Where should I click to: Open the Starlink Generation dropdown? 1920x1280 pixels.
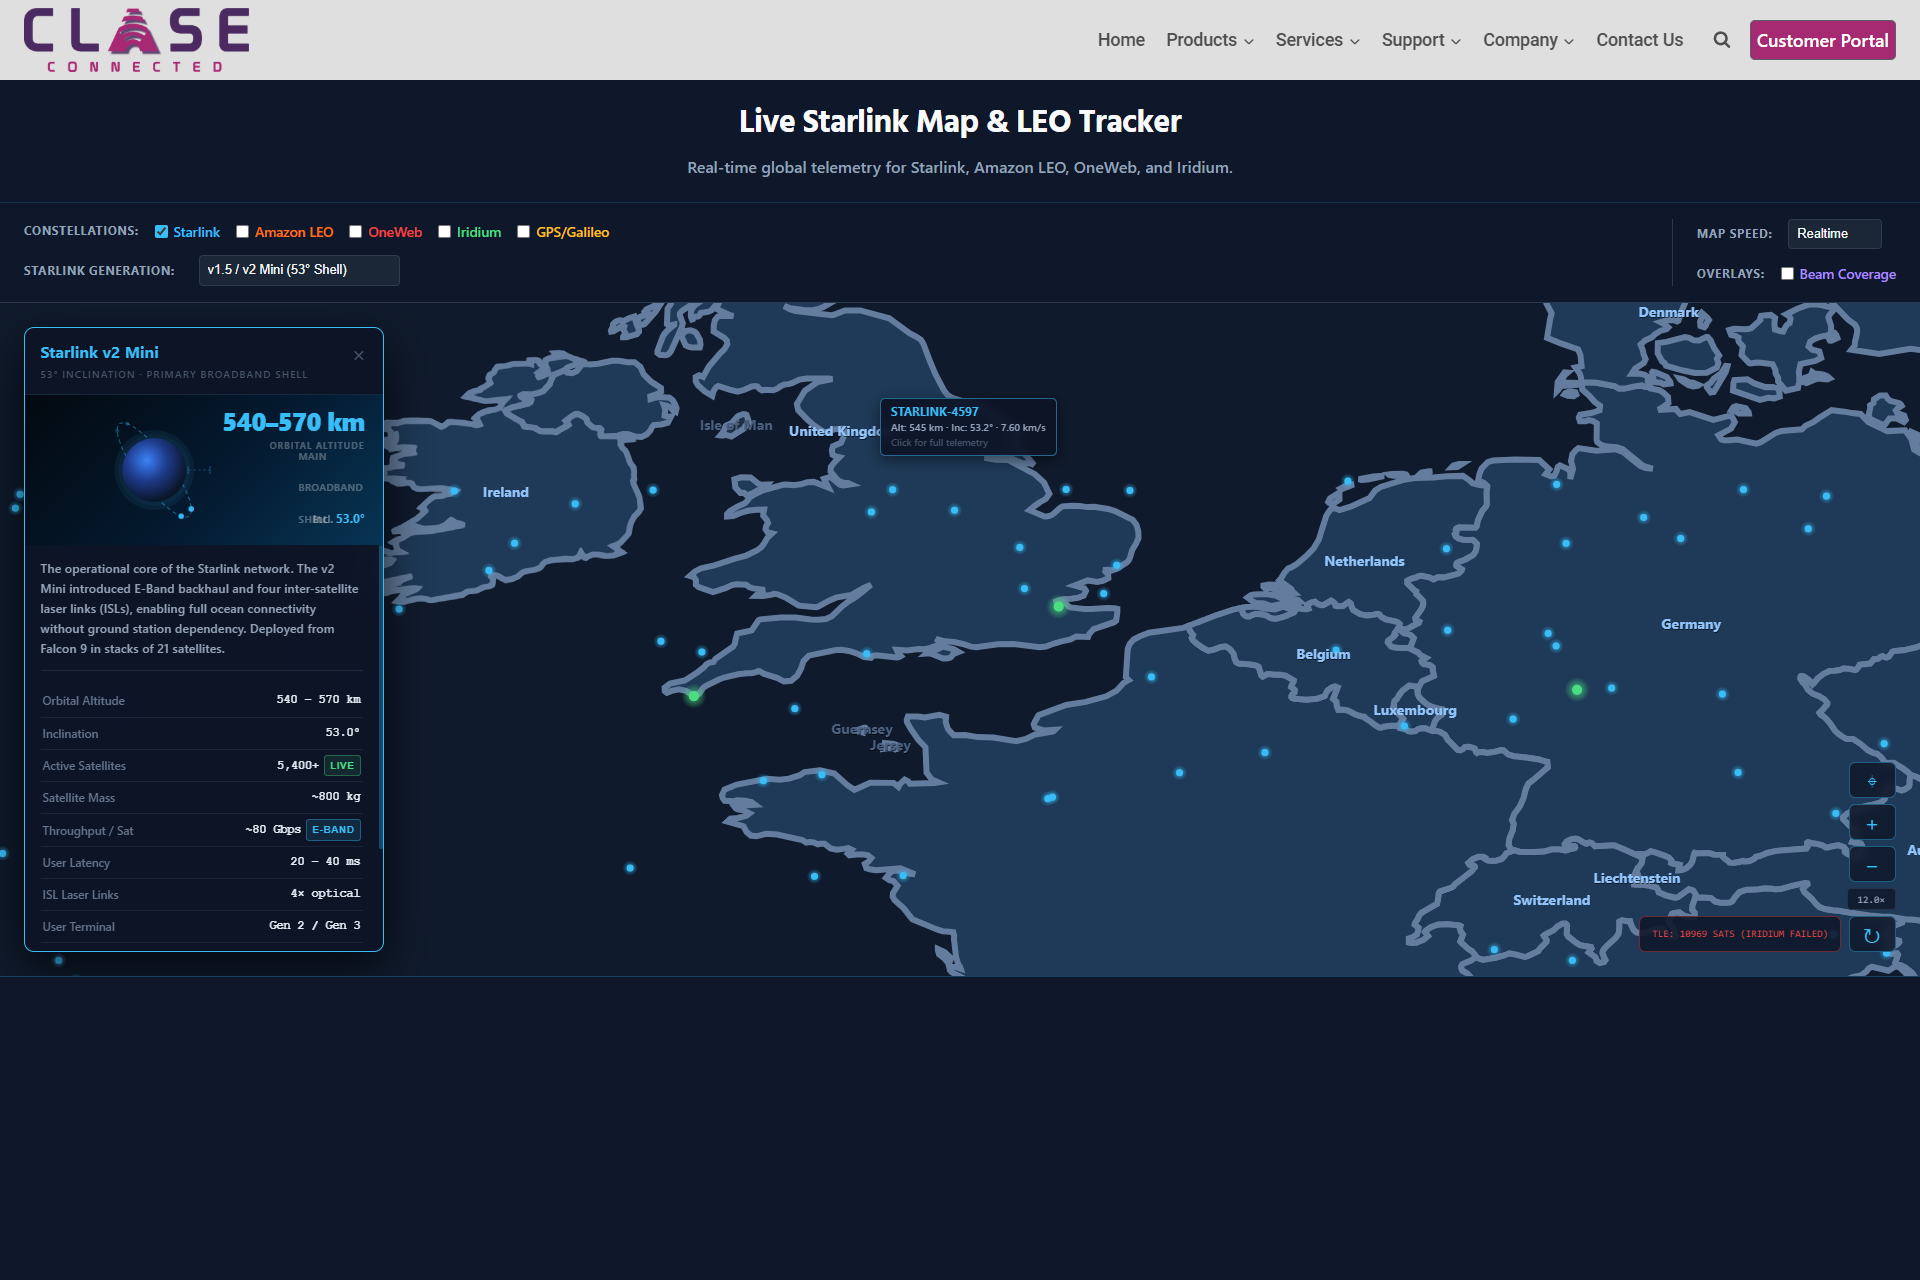pyautogui.click(x=299, y=270)
